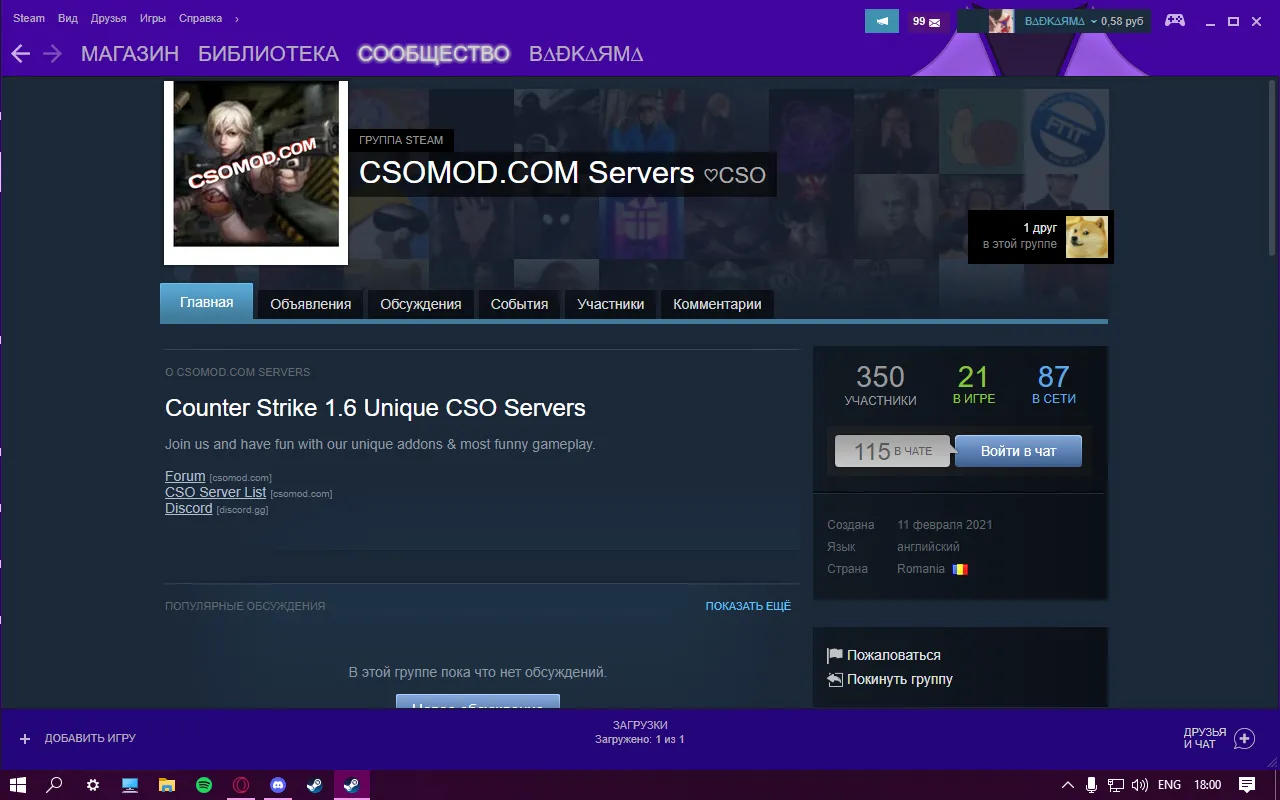
Task: Open the Игры menu
Action: (153, 18)
